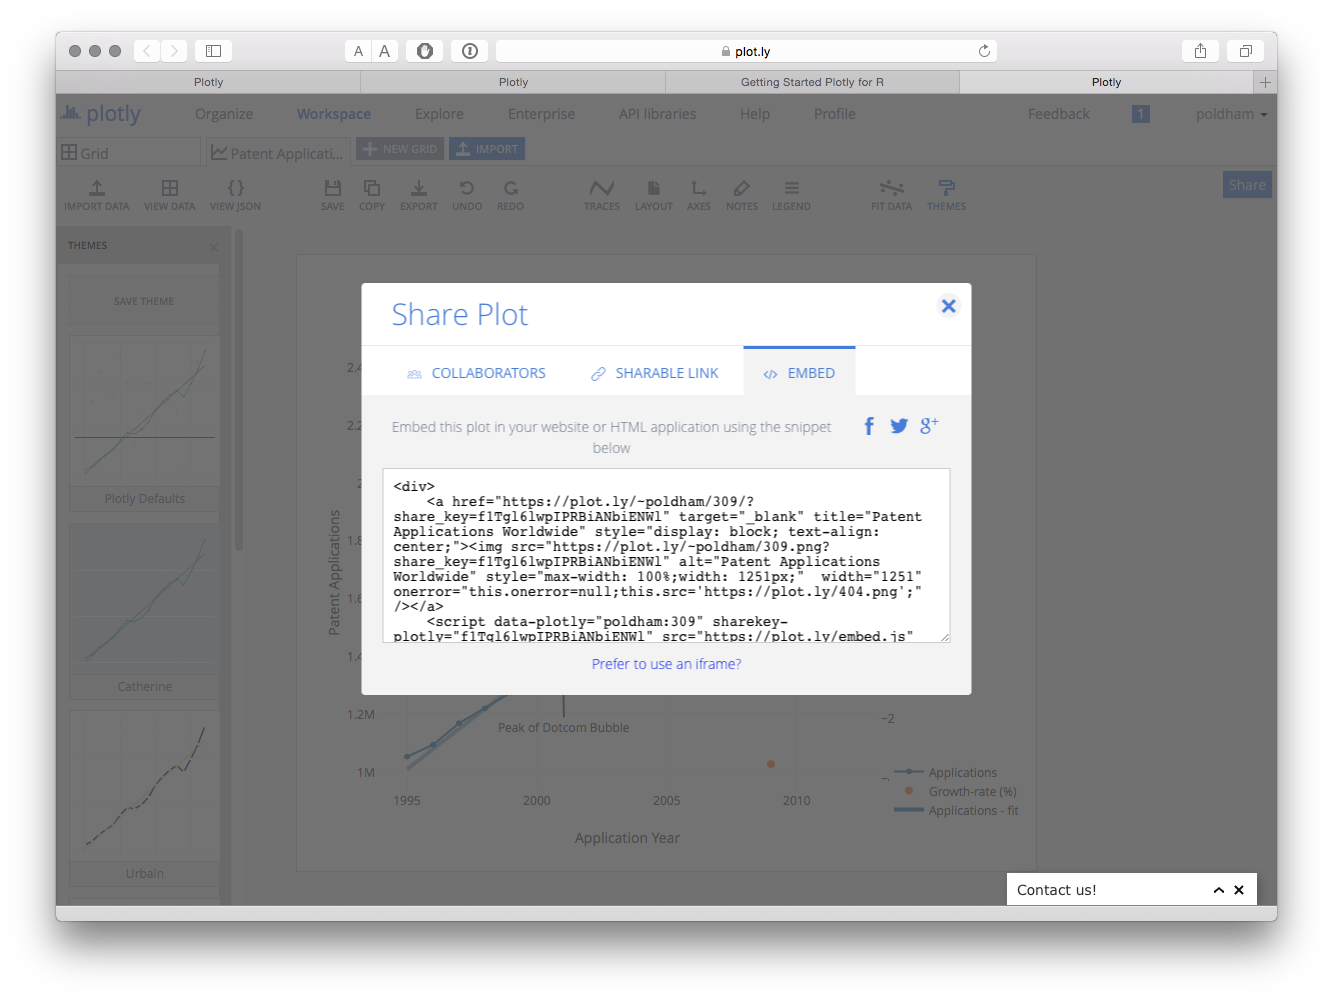
Task: Open the Themes tool
Action: (946, 195)
